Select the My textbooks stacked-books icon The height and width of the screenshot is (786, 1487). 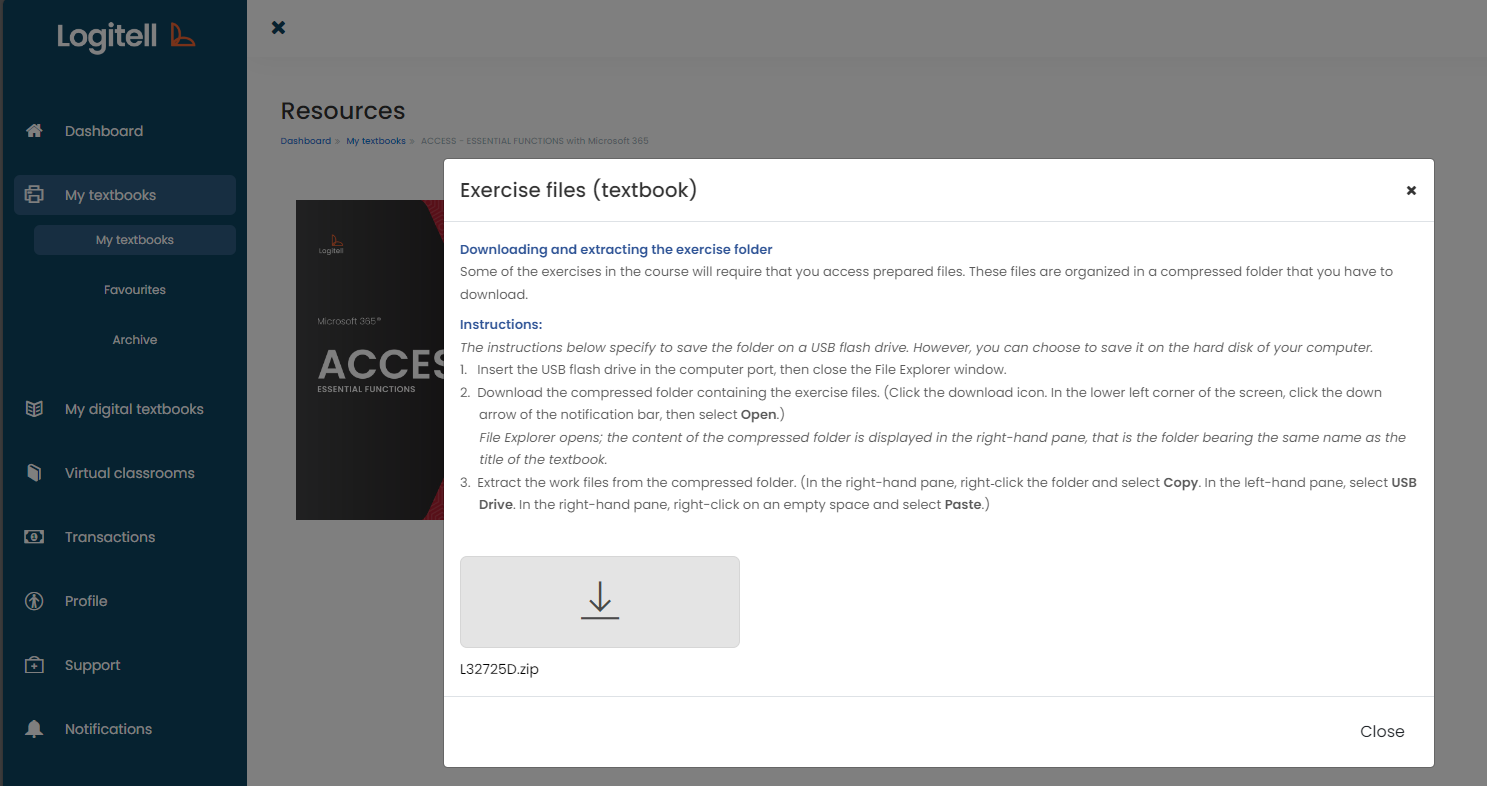coord(33,194)
